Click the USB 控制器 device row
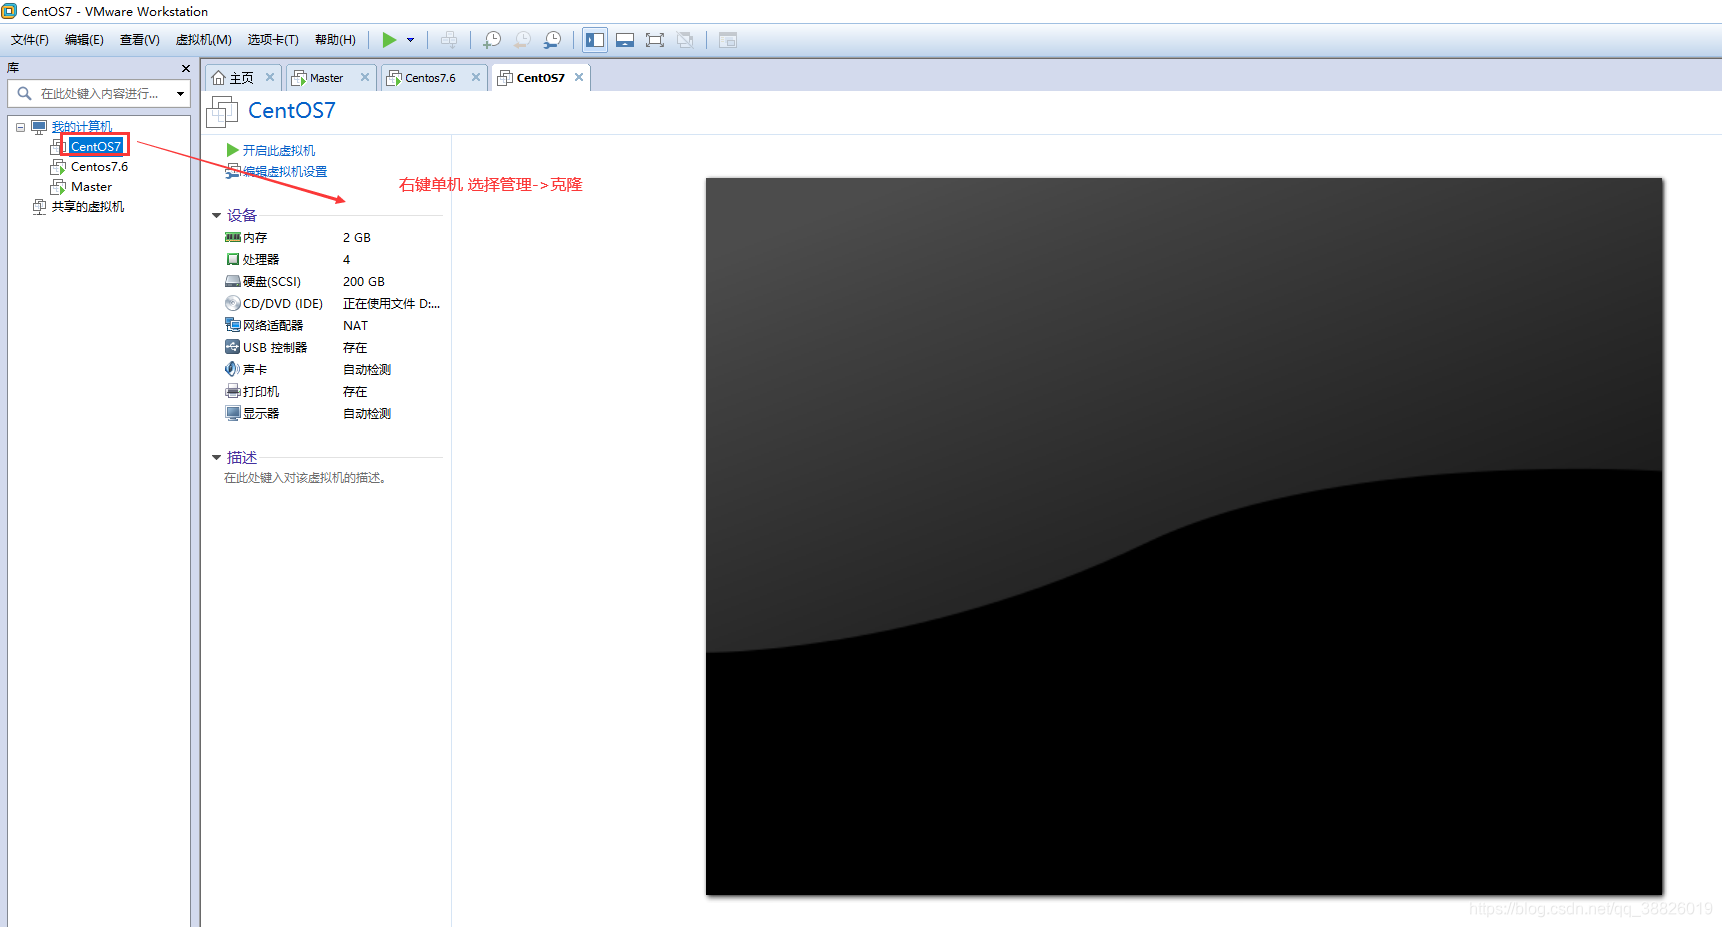1722x927 pixels. point(333,347)
